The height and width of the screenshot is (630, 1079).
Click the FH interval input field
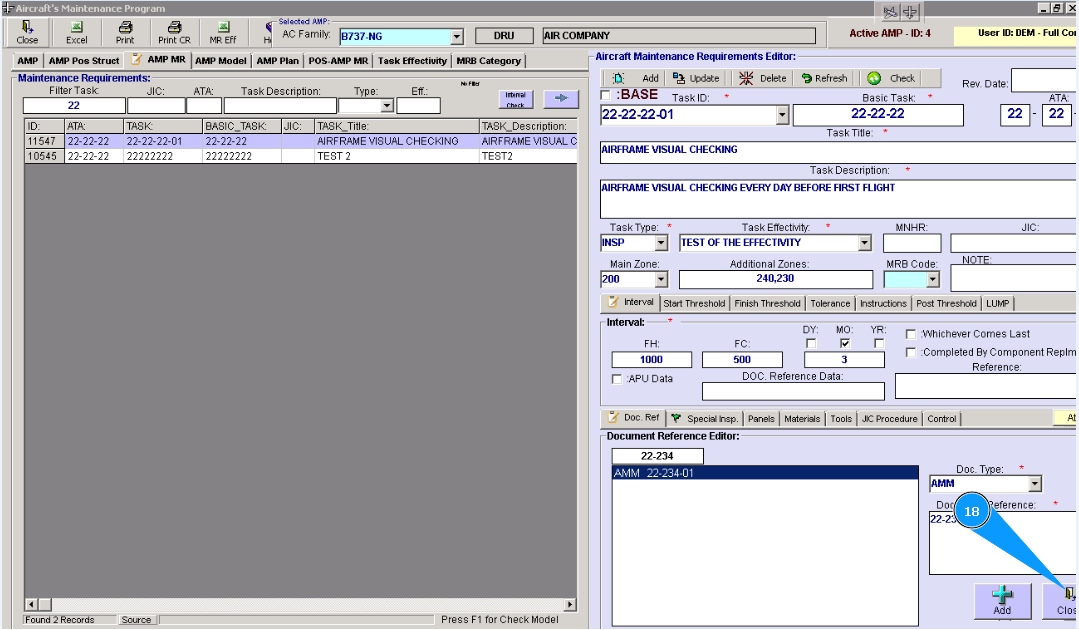[x=651, y=360]
